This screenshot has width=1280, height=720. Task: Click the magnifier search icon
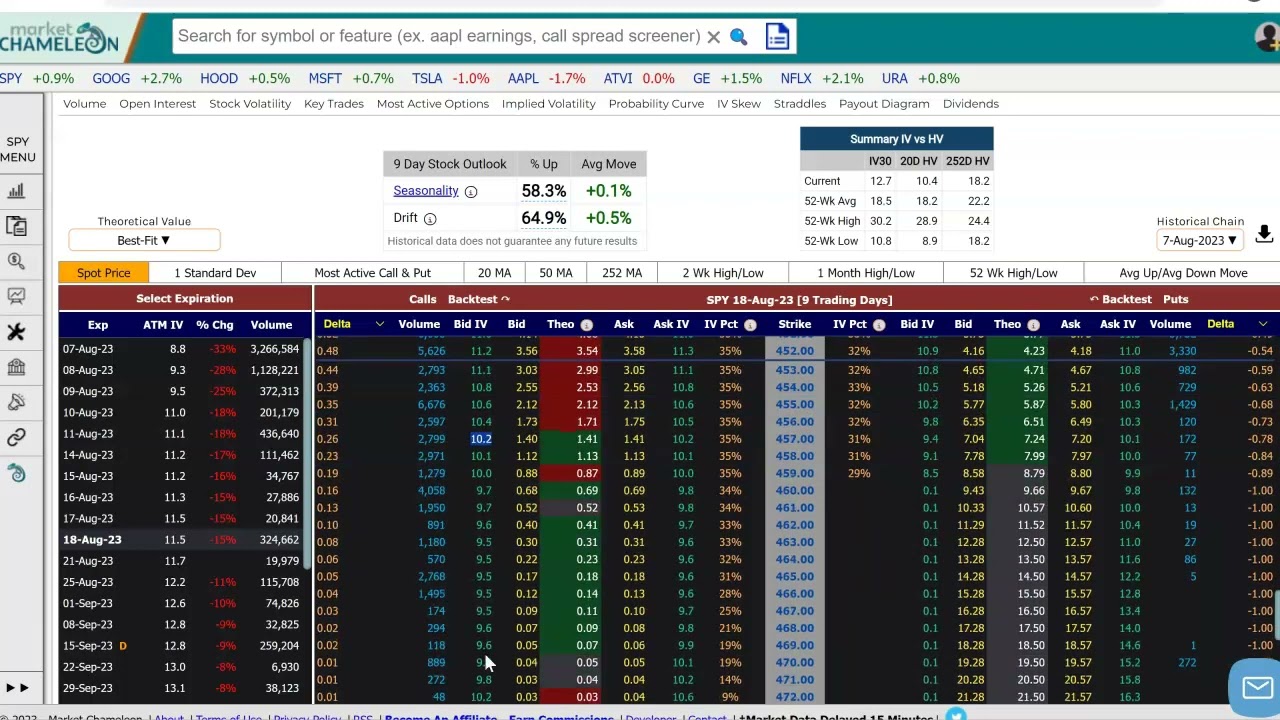pos(738,37)
